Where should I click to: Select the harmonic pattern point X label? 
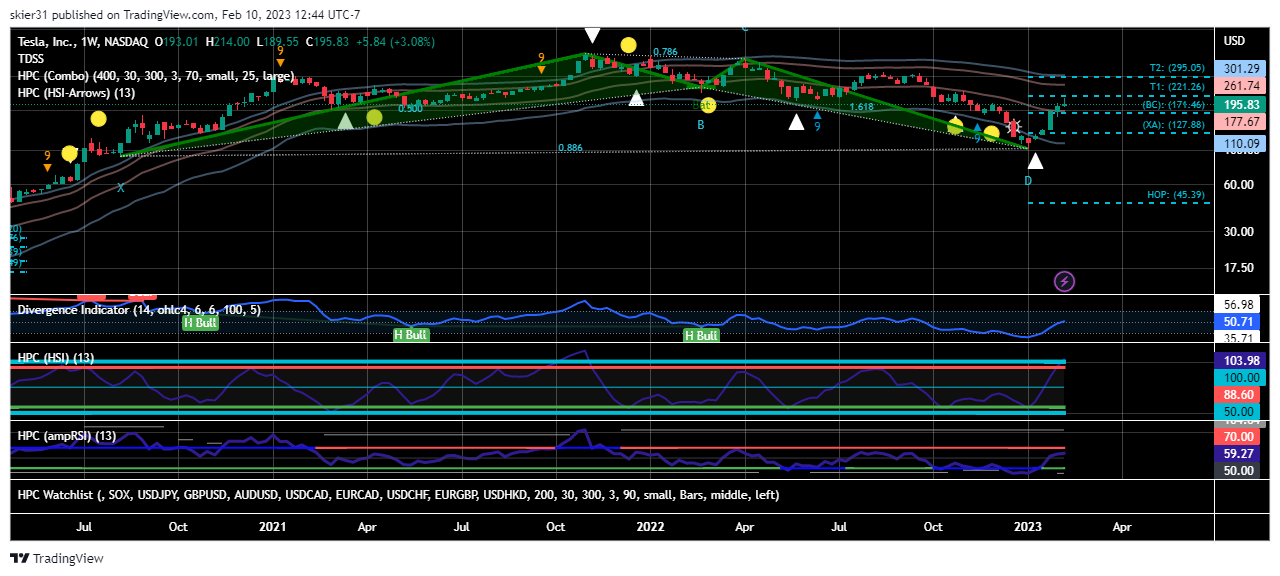point(121,187)
